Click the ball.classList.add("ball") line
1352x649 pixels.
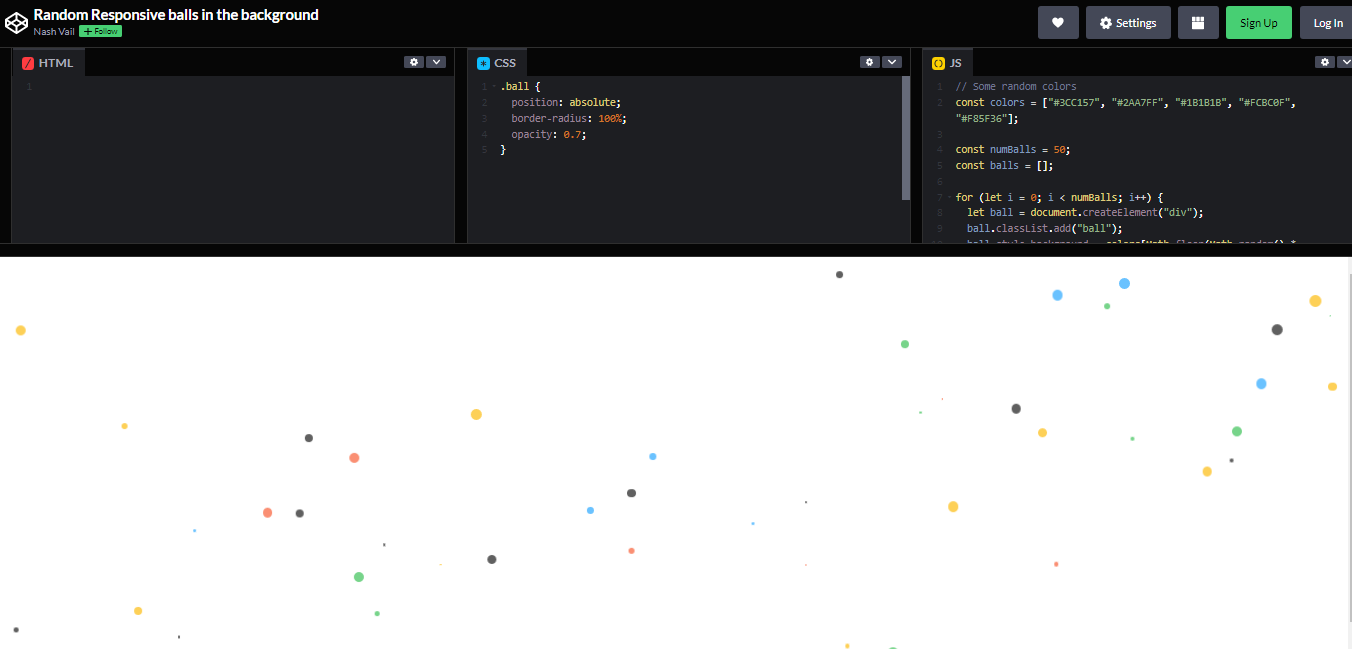pyautogui.click(x=1047, y=228)
